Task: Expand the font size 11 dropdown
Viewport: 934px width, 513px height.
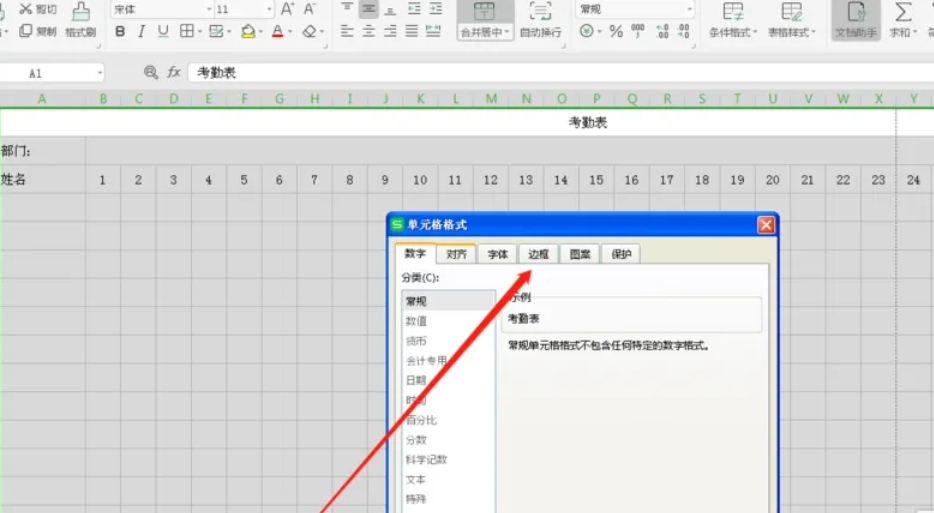Action: (268, 9)
